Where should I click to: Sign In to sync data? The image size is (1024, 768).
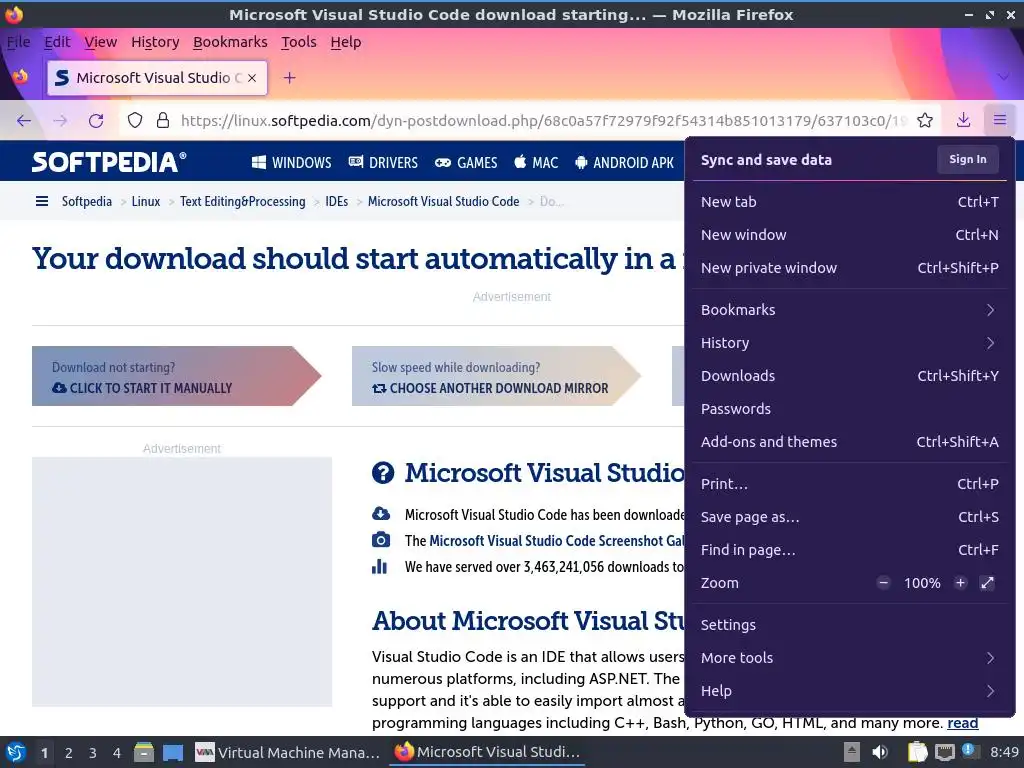click(x=968, y=159)
